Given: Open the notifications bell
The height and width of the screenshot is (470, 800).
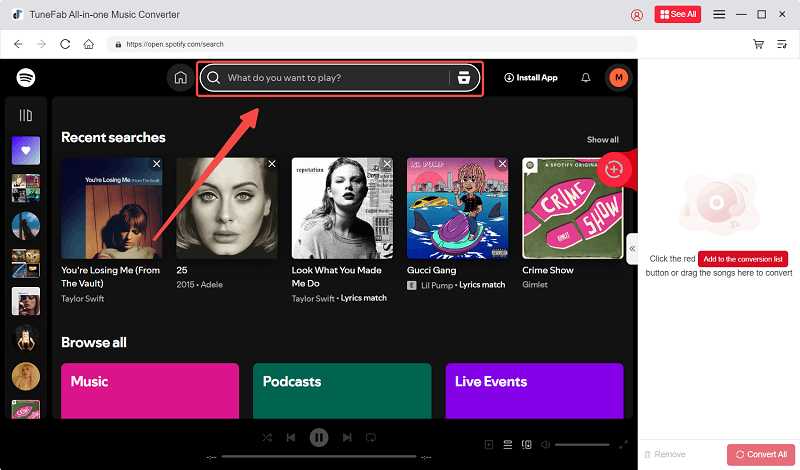Looking at the screenshot, I should [x=586, y=78].
